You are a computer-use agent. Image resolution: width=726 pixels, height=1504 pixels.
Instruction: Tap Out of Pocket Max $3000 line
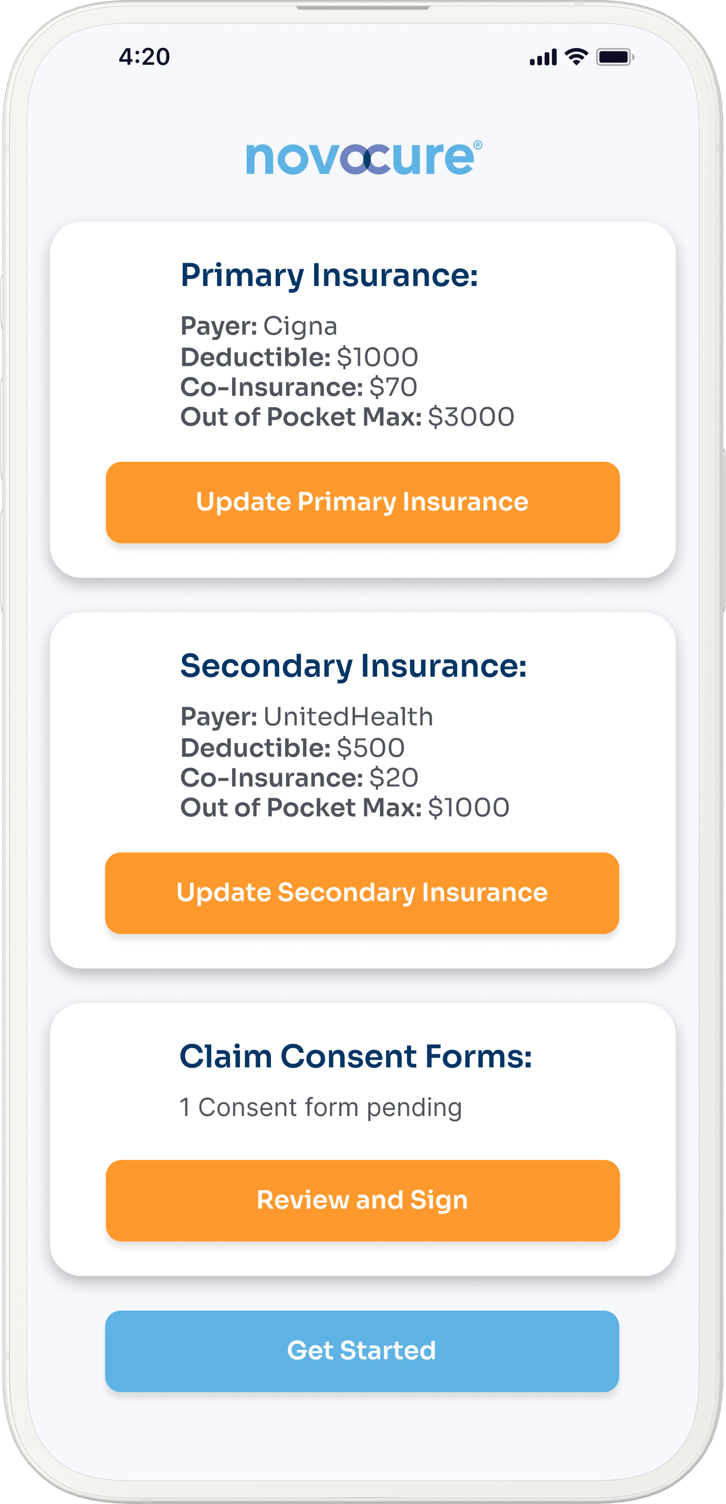coord(347,417)
